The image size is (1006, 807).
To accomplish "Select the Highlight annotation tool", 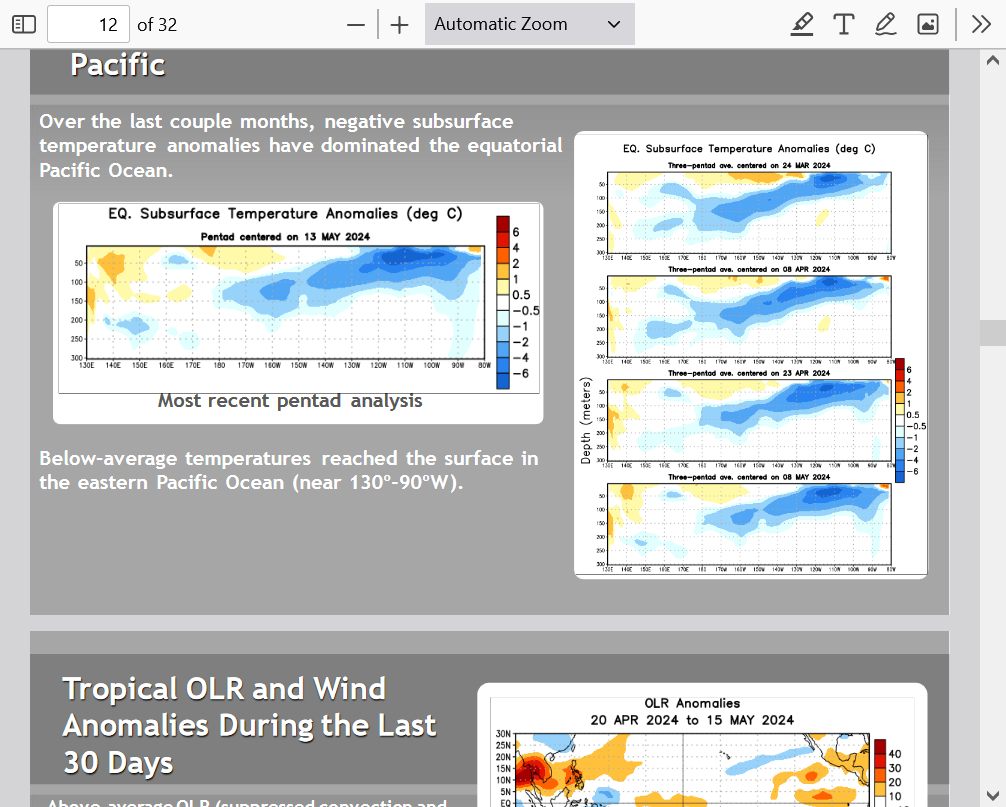I will click(x=802, y=24).
